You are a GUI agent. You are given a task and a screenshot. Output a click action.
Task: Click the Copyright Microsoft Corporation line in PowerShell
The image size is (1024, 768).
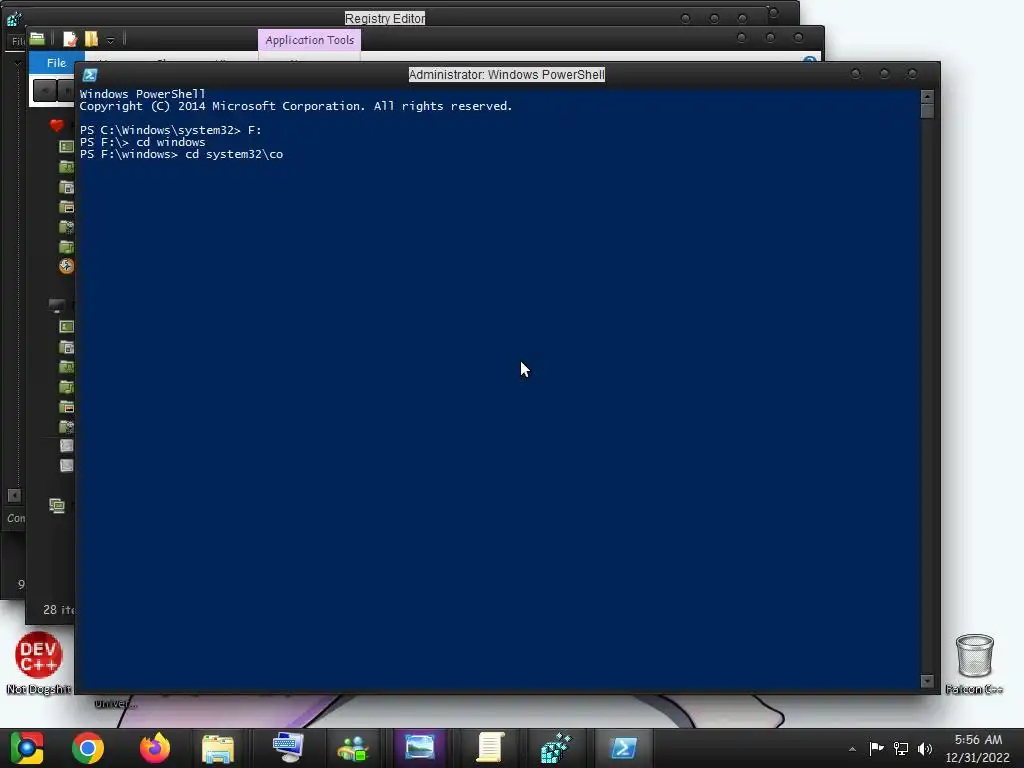pyautogui.click(x=296, y=106)
